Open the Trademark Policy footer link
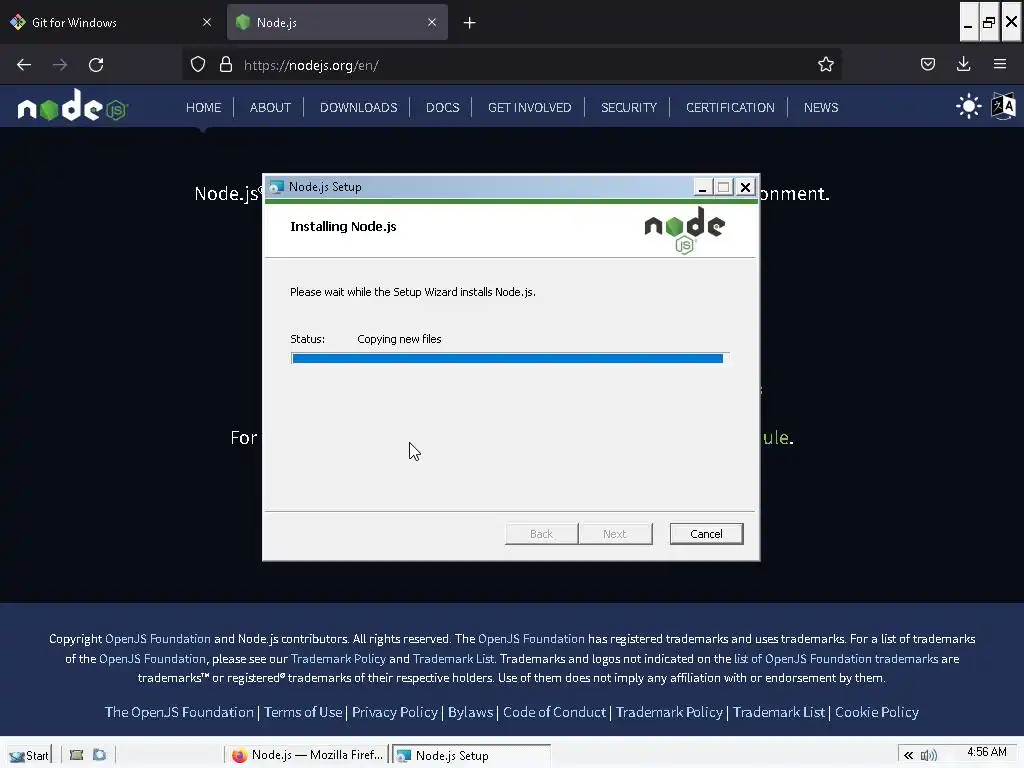 click(669, 712)
